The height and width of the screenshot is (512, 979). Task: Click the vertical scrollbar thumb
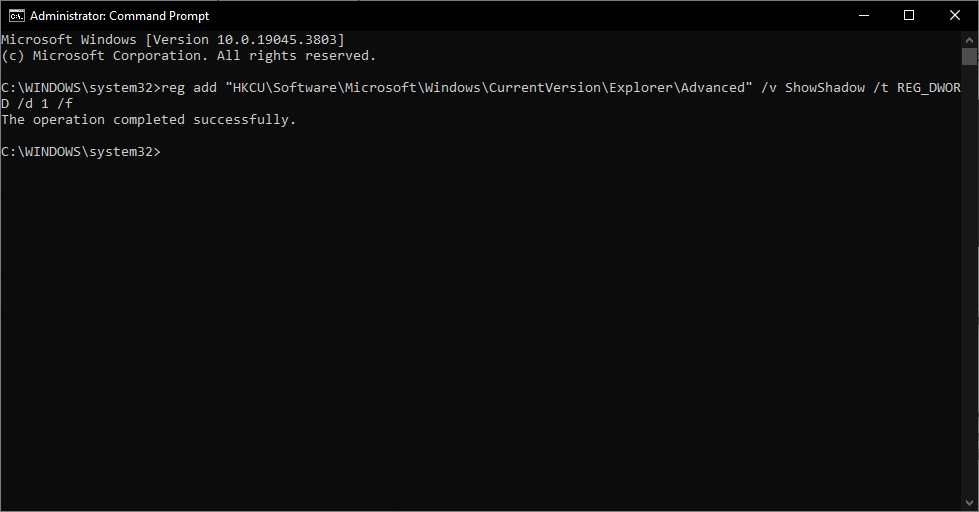(x=969, y=57)
